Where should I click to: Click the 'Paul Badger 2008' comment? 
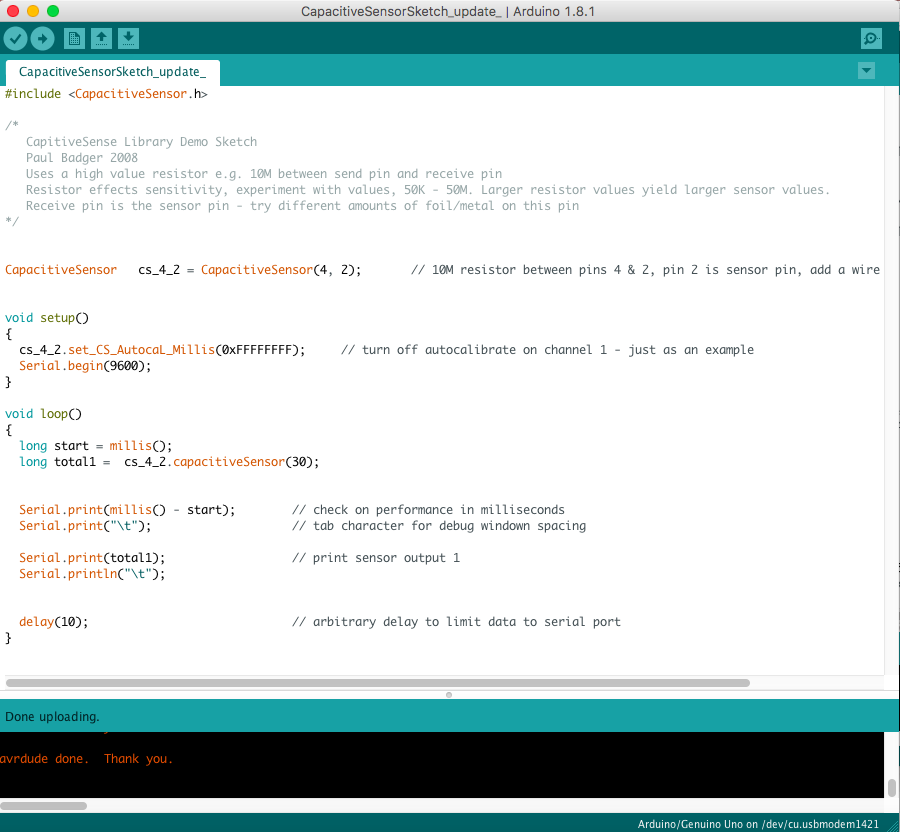coord(82,158)
